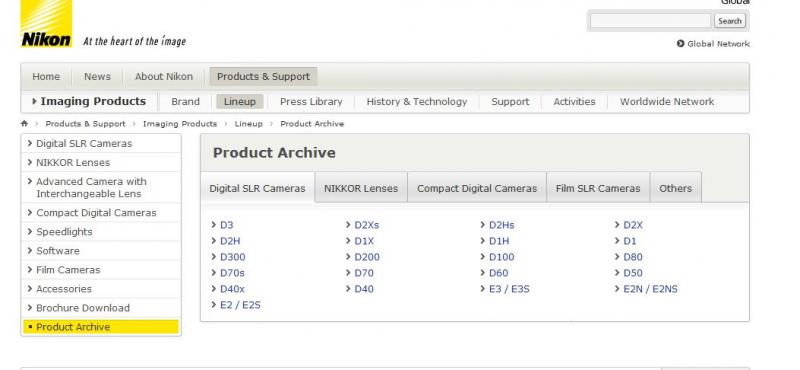Open the E3 / E3S product link
The image size is (800, 370).
(509, 289)
